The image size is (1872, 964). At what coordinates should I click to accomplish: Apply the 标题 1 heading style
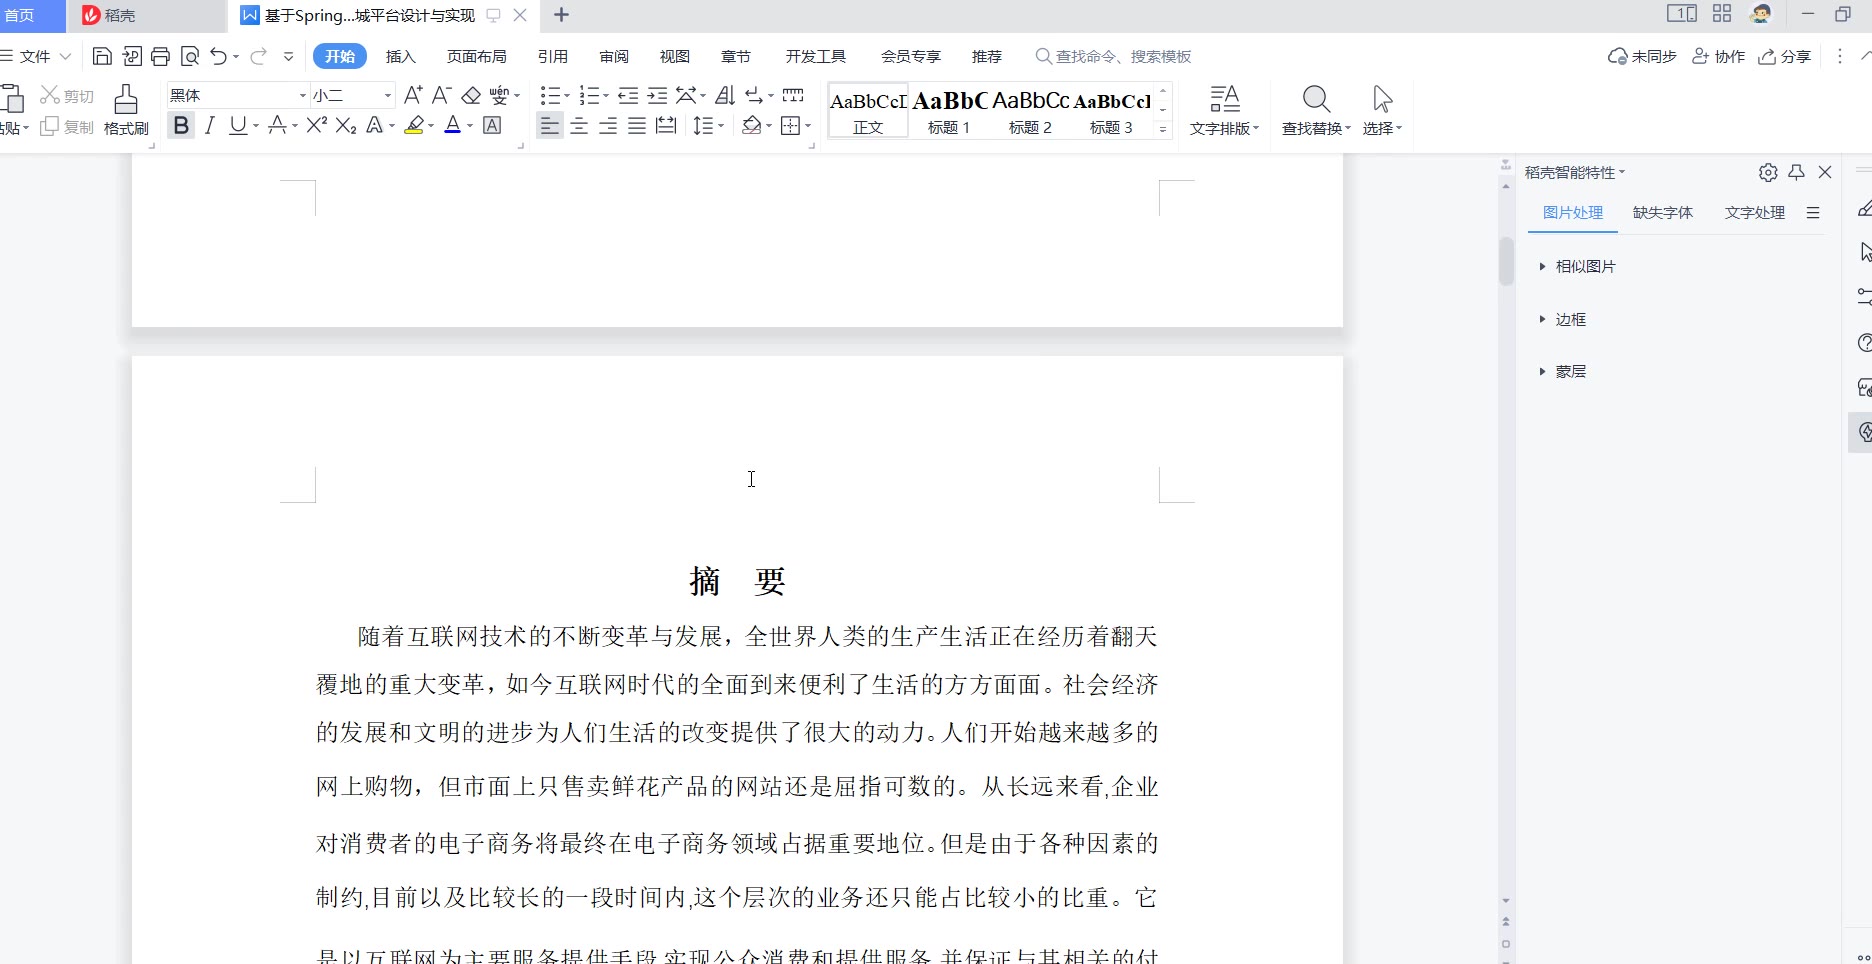949,111
